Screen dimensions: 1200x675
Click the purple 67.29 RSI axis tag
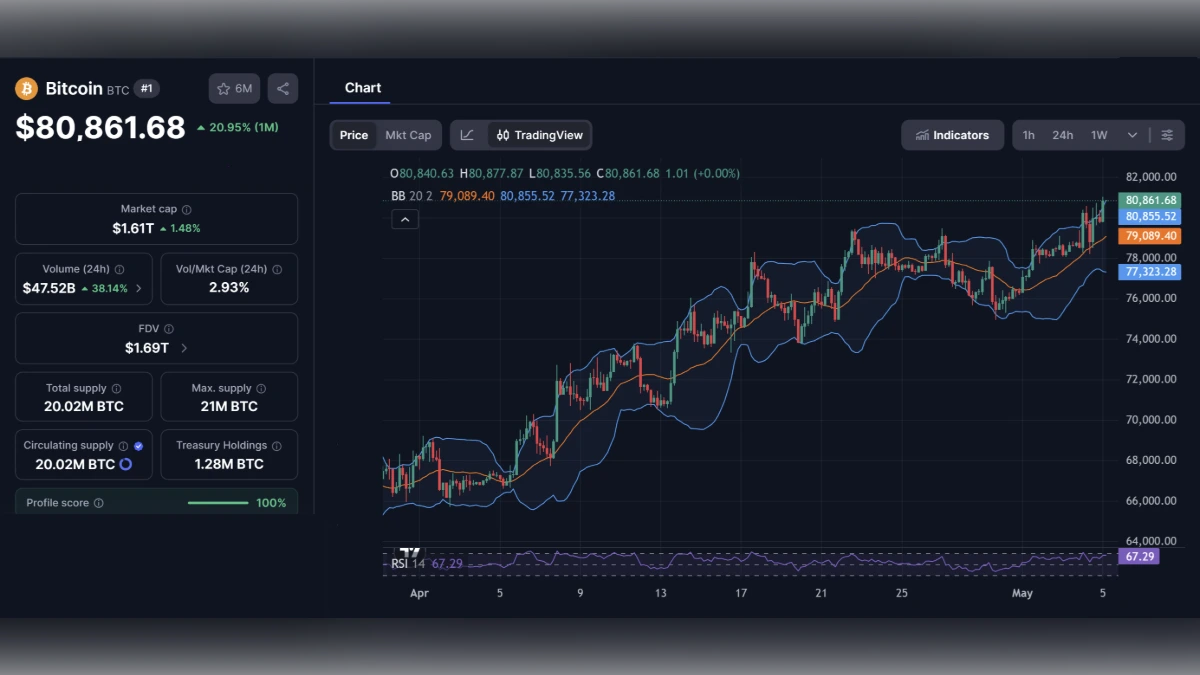1139,556
